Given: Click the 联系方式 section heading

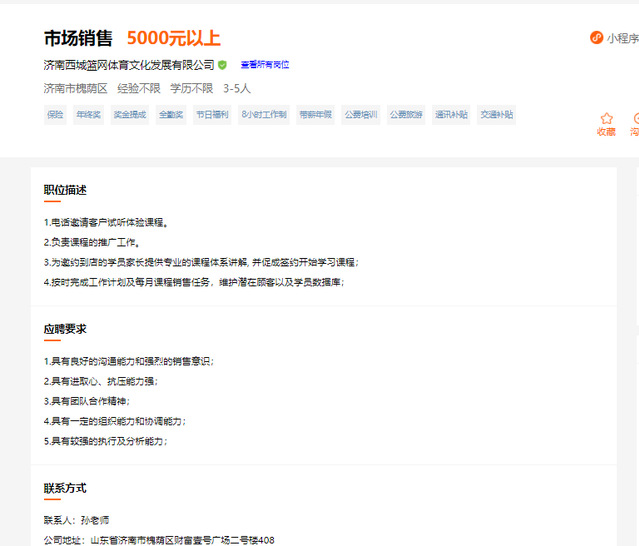Looking at the screenshot, I should (x=65, y=488).
